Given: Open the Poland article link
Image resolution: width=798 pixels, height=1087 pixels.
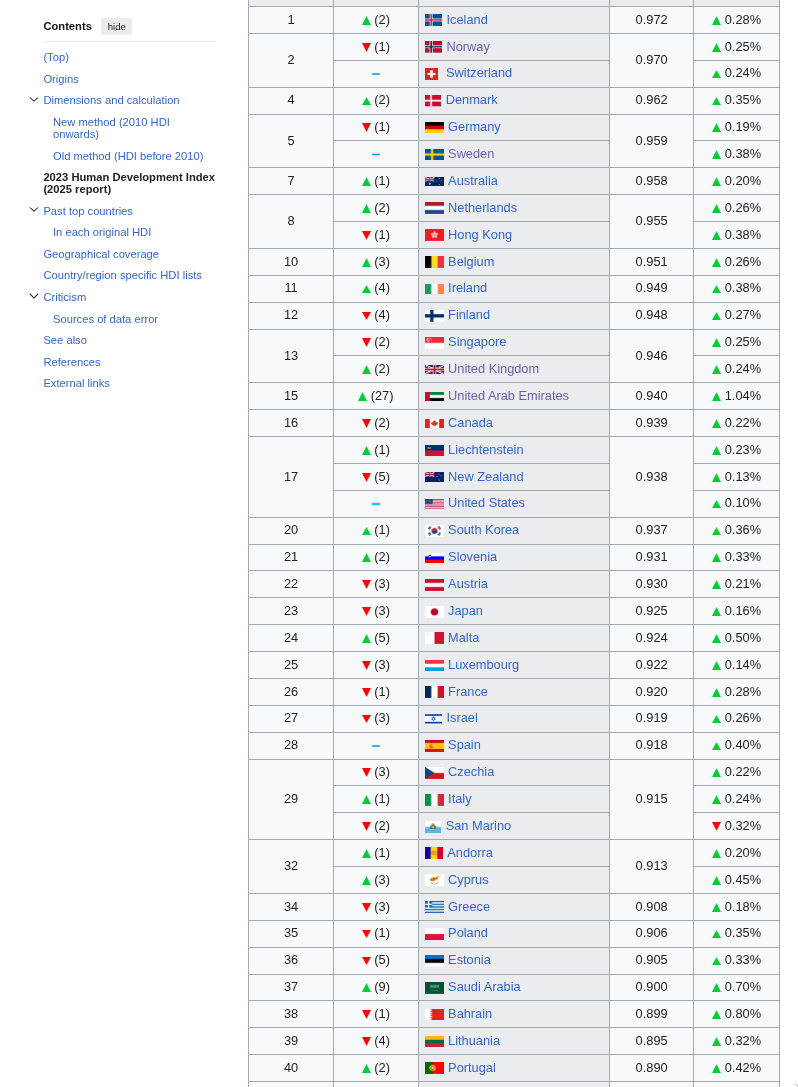Looking at the screenshot, I should (467, 934).
